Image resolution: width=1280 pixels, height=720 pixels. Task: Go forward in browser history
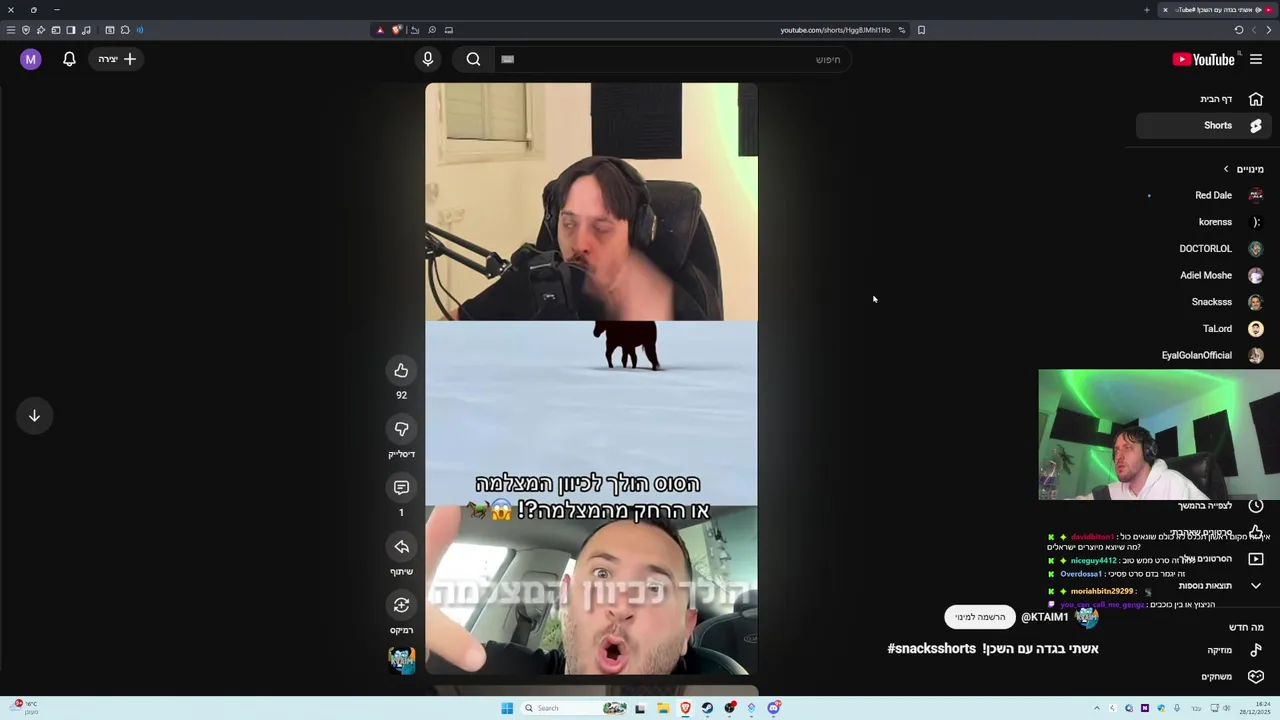(1254, 30)
